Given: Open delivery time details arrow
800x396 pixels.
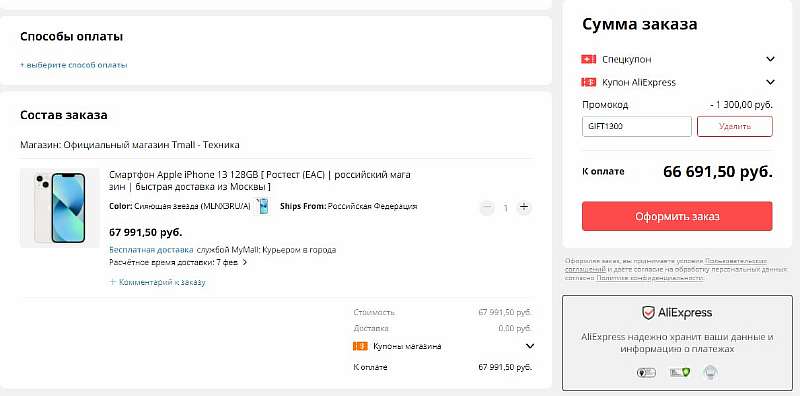Looking at the screenshot, I should [x=245, y=262].
